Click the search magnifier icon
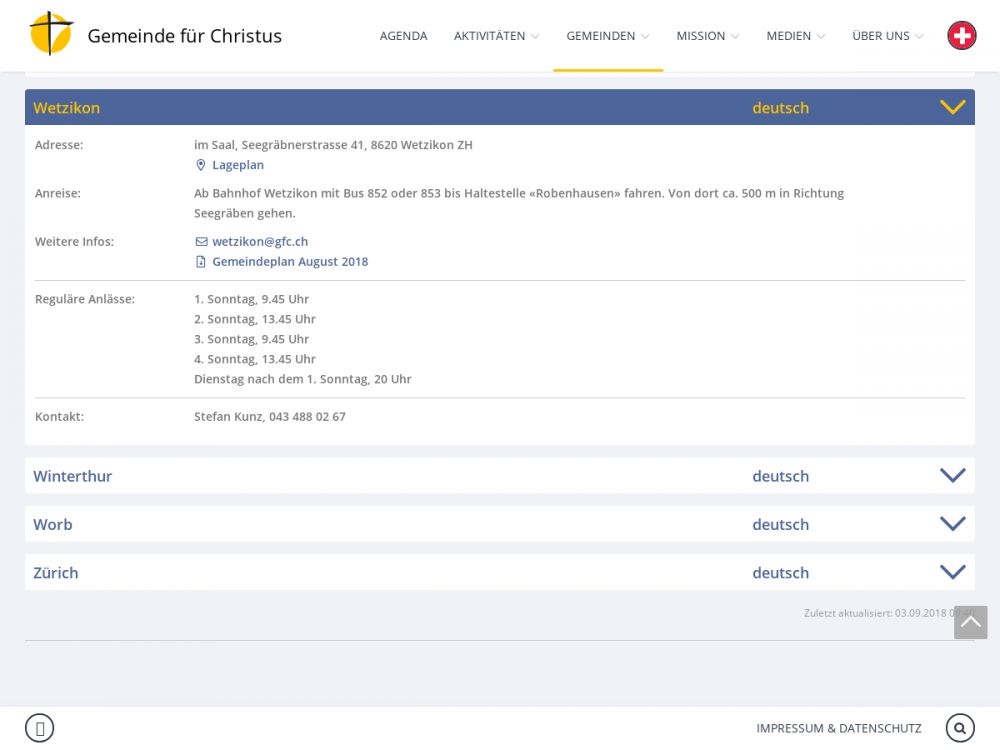Screen dimensions: 1000x750 [959, 728]
